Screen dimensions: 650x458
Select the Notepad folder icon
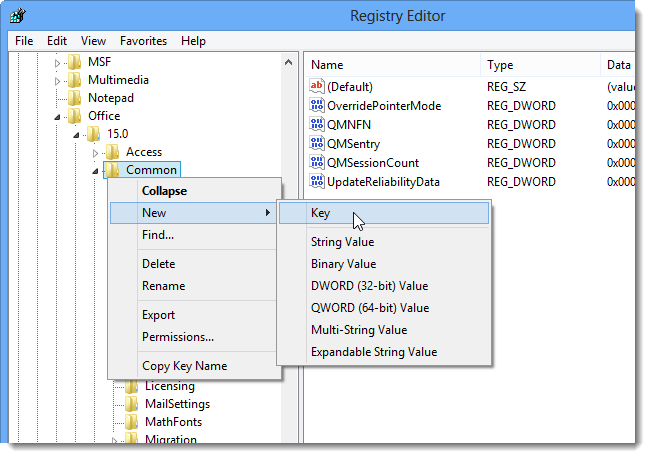74,98
